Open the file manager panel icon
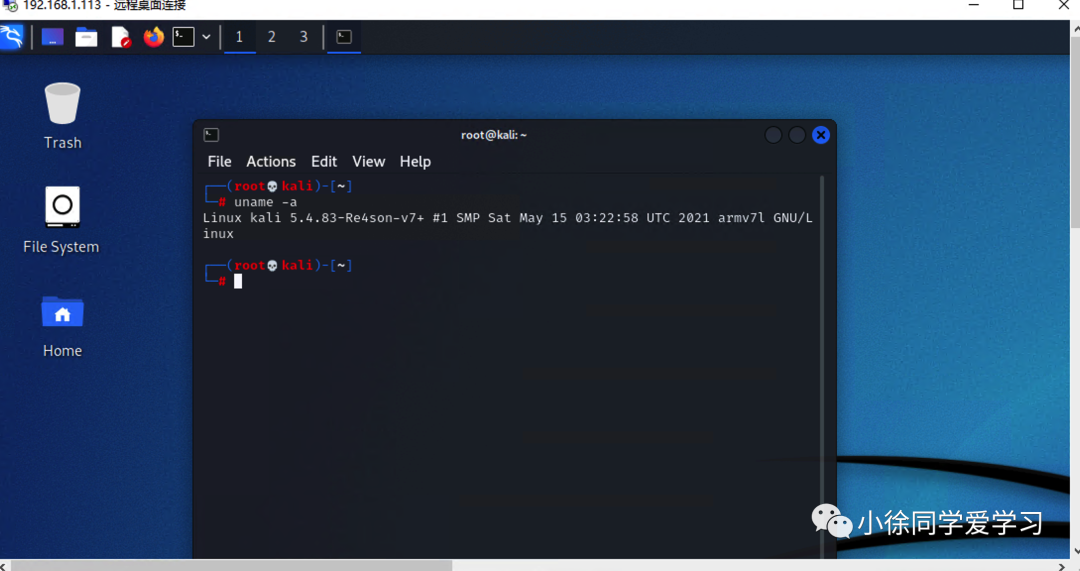The width and height of the screenshot is (1080, 571). click(86, 37)
